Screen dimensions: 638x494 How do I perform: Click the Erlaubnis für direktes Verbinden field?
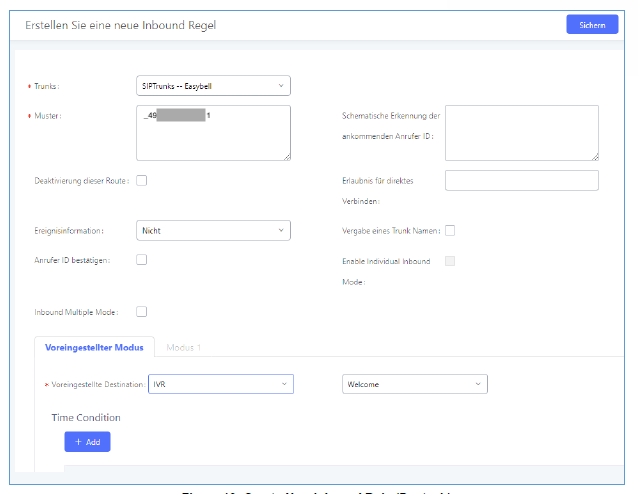point(521,180)
